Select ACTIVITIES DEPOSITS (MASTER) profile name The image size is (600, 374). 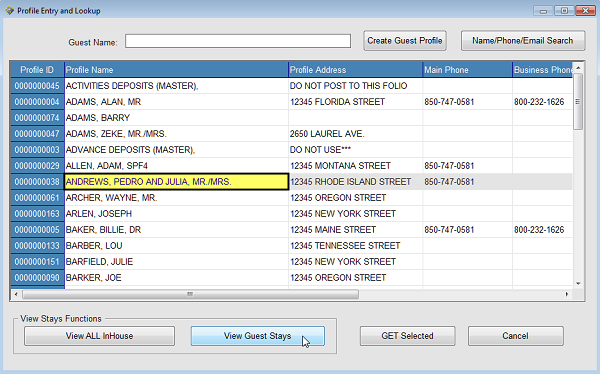(176, 86)
